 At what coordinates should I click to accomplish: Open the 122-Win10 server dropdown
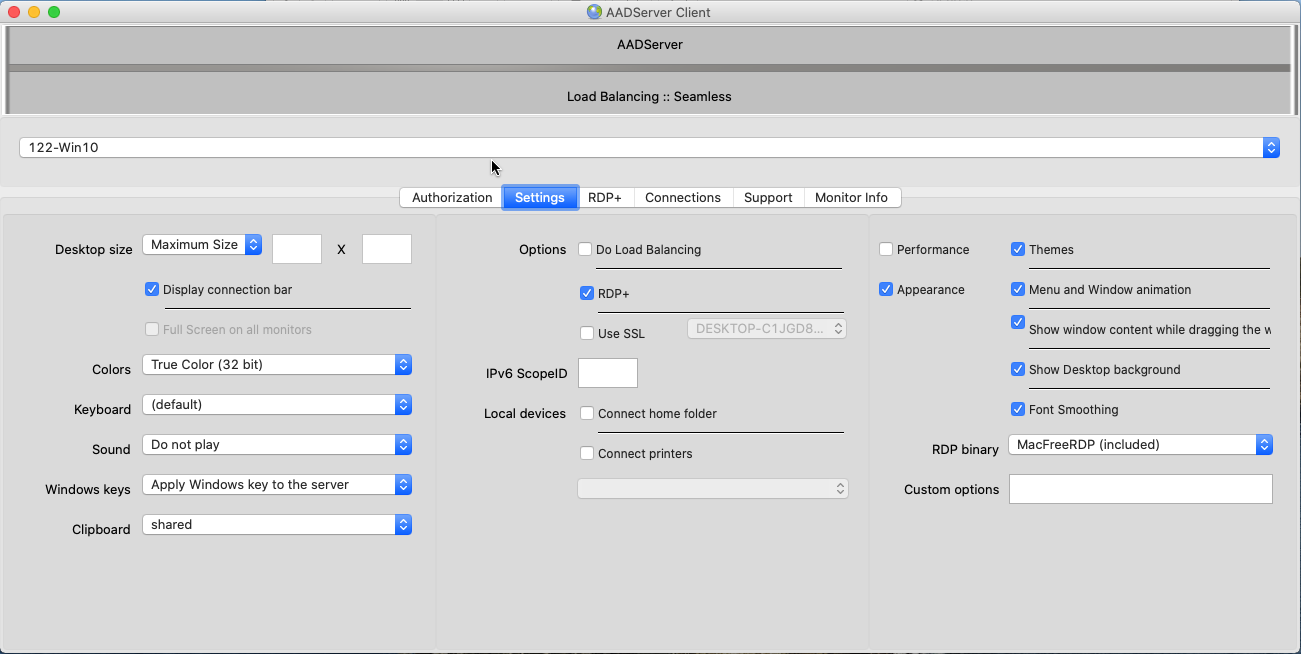click(648, 147)
